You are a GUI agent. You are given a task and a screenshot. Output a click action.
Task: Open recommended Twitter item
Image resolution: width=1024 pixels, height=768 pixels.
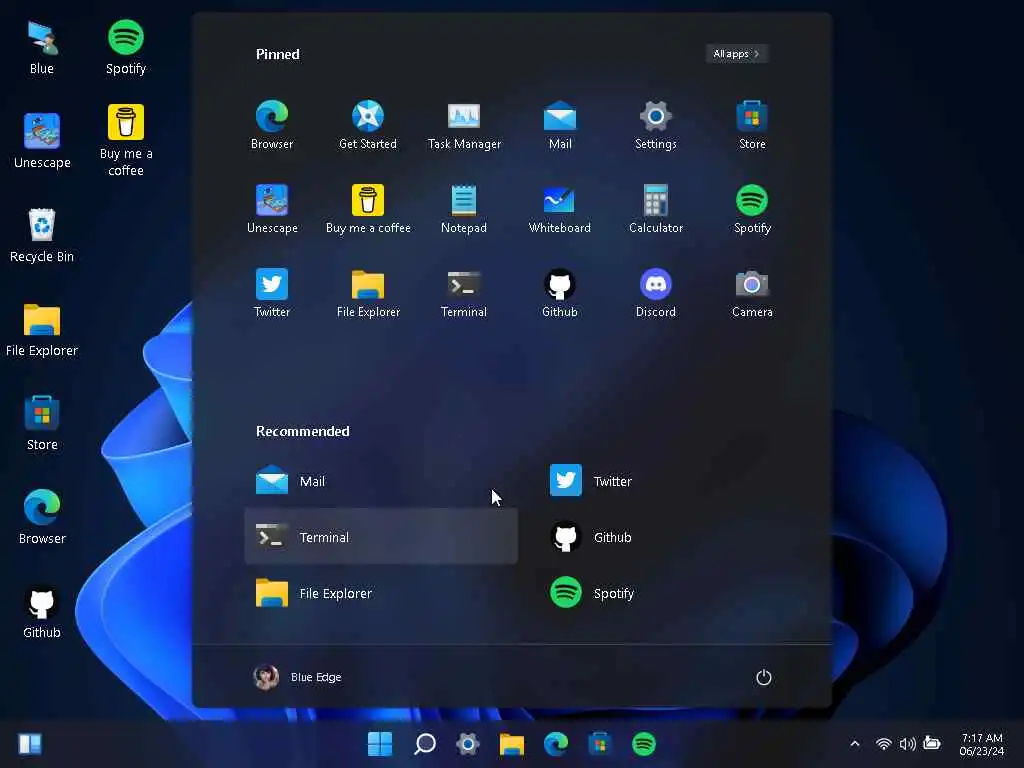click(673, 481)
